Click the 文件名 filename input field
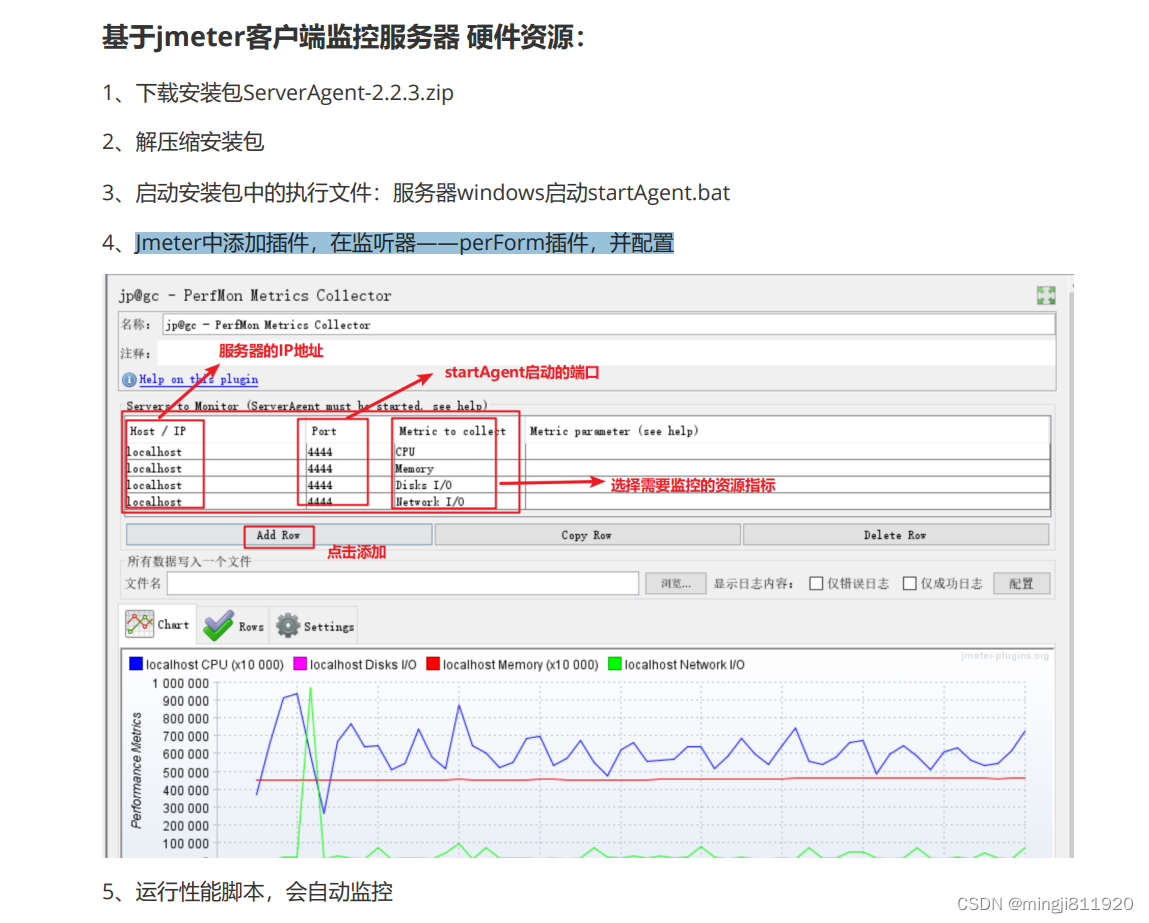Viewport: 1149px width, 923px height. 403,584
